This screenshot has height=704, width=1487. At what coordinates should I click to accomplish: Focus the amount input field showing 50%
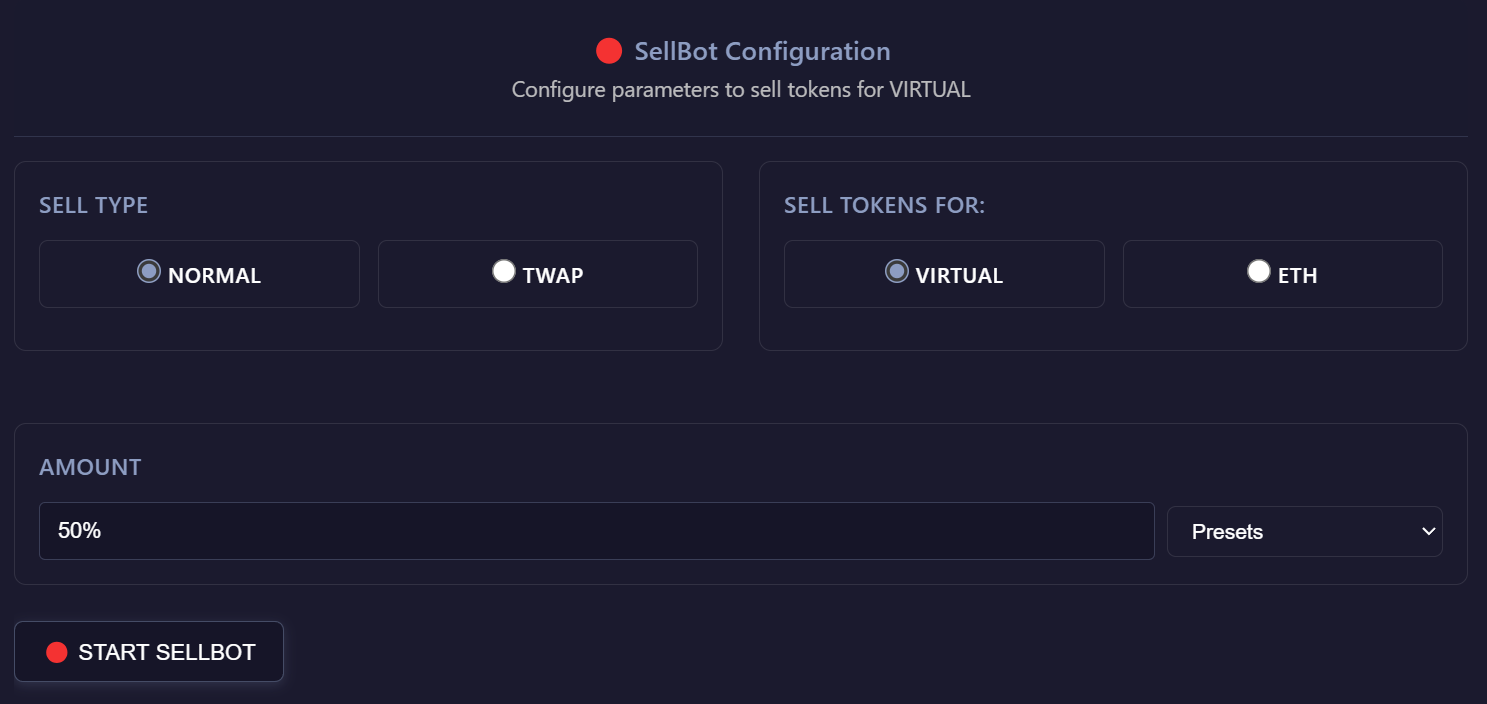coord(596,531)
